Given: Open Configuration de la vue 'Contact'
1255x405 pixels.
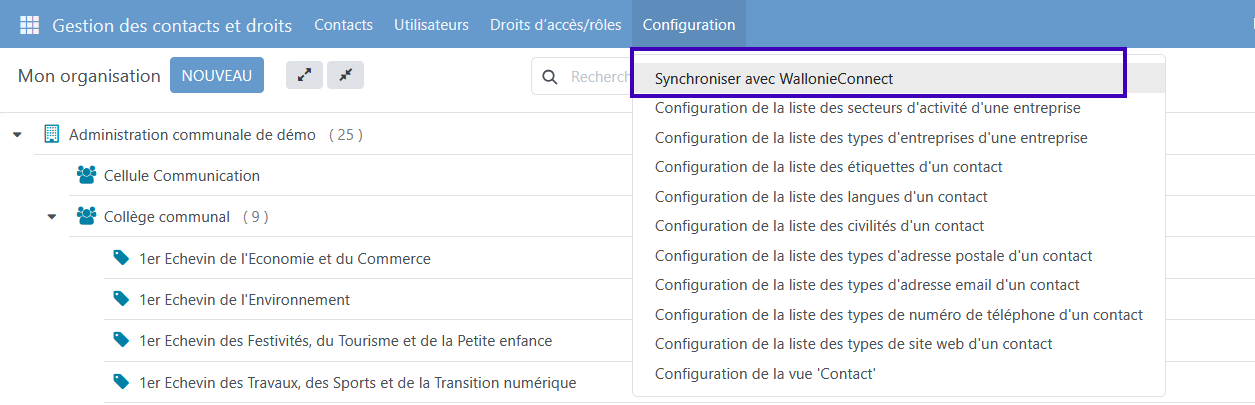Looking at the screenshot, I should click(767, 374).
